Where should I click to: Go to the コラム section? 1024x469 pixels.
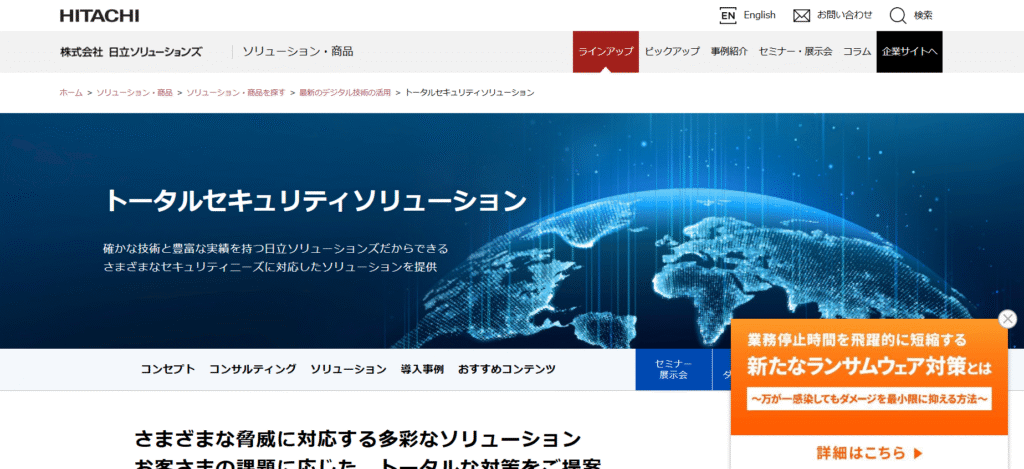point(856,52)
